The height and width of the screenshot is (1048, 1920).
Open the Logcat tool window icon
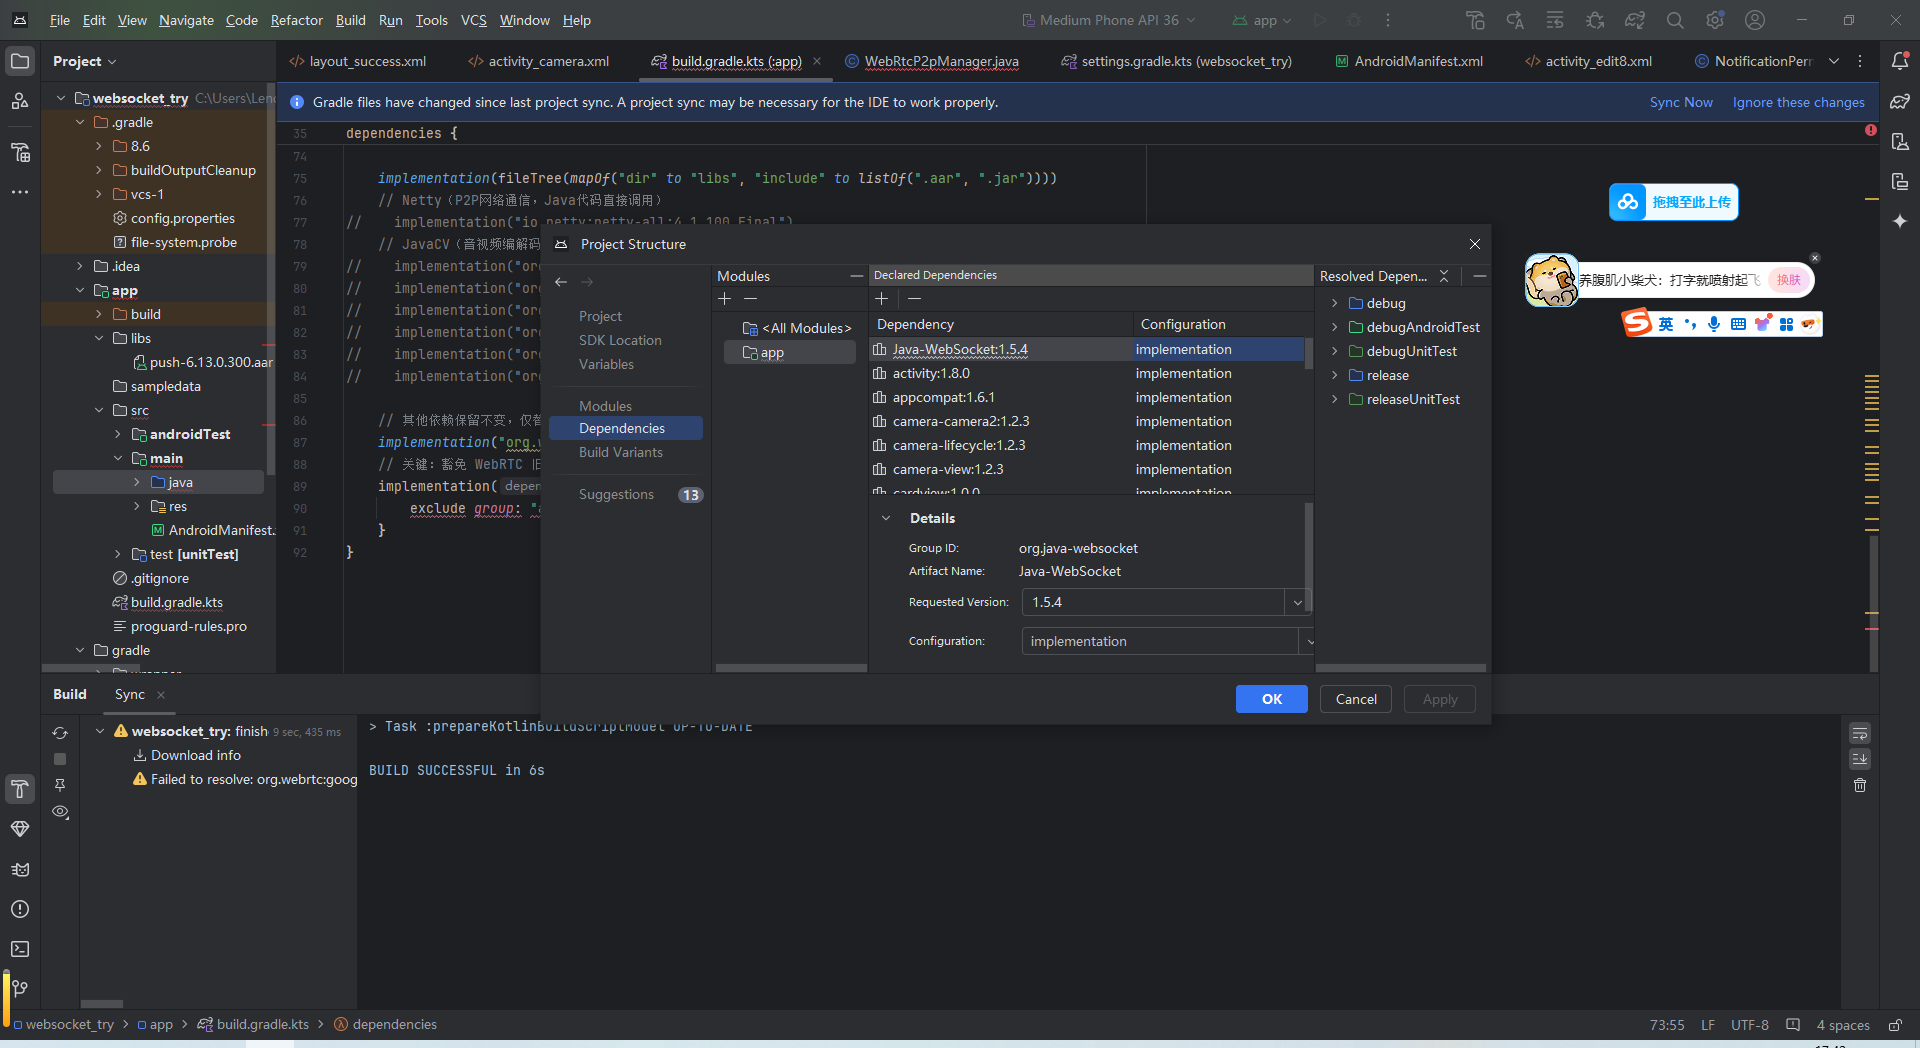coord(20,869)
